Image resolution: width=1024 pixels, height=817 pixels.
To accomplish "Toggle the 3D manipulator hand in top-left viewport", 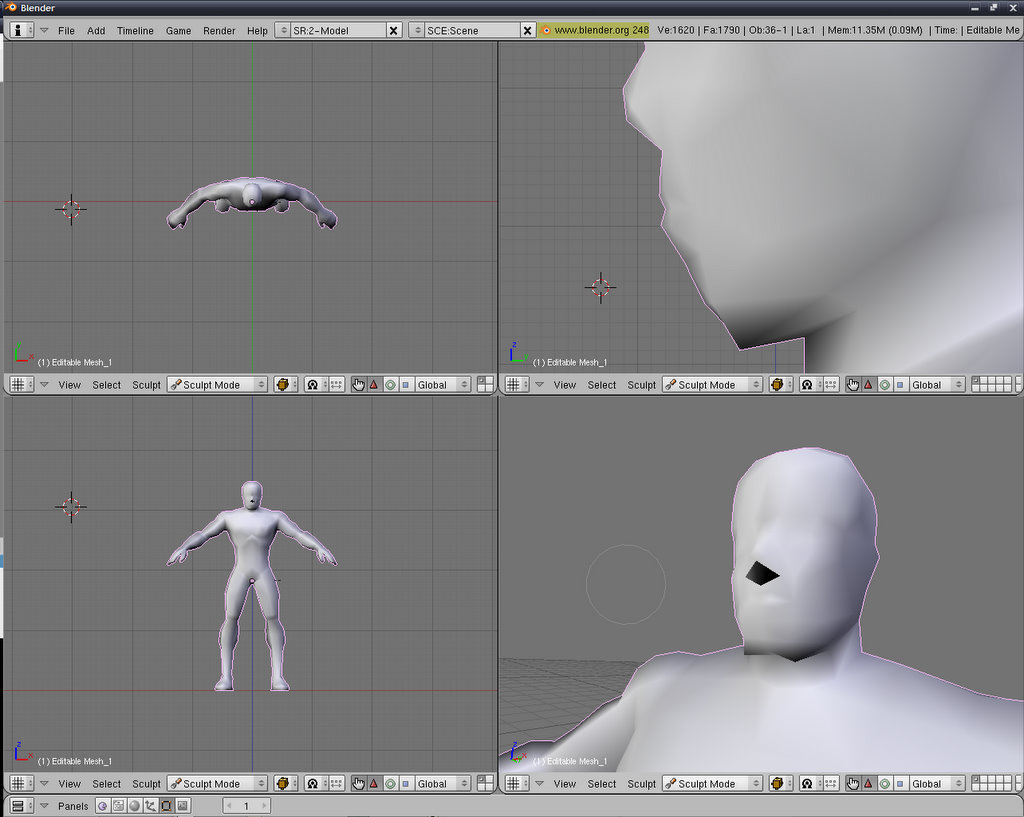I will point(359,385).
